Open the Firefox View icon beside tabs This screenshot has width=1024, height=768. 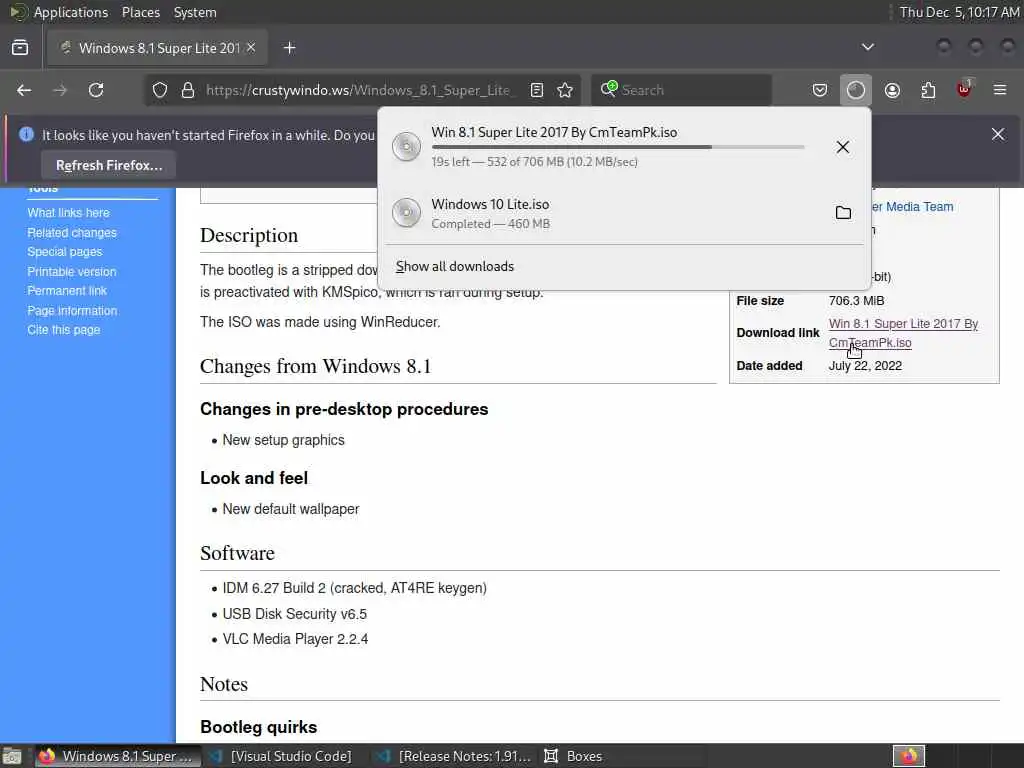(20, 48)
